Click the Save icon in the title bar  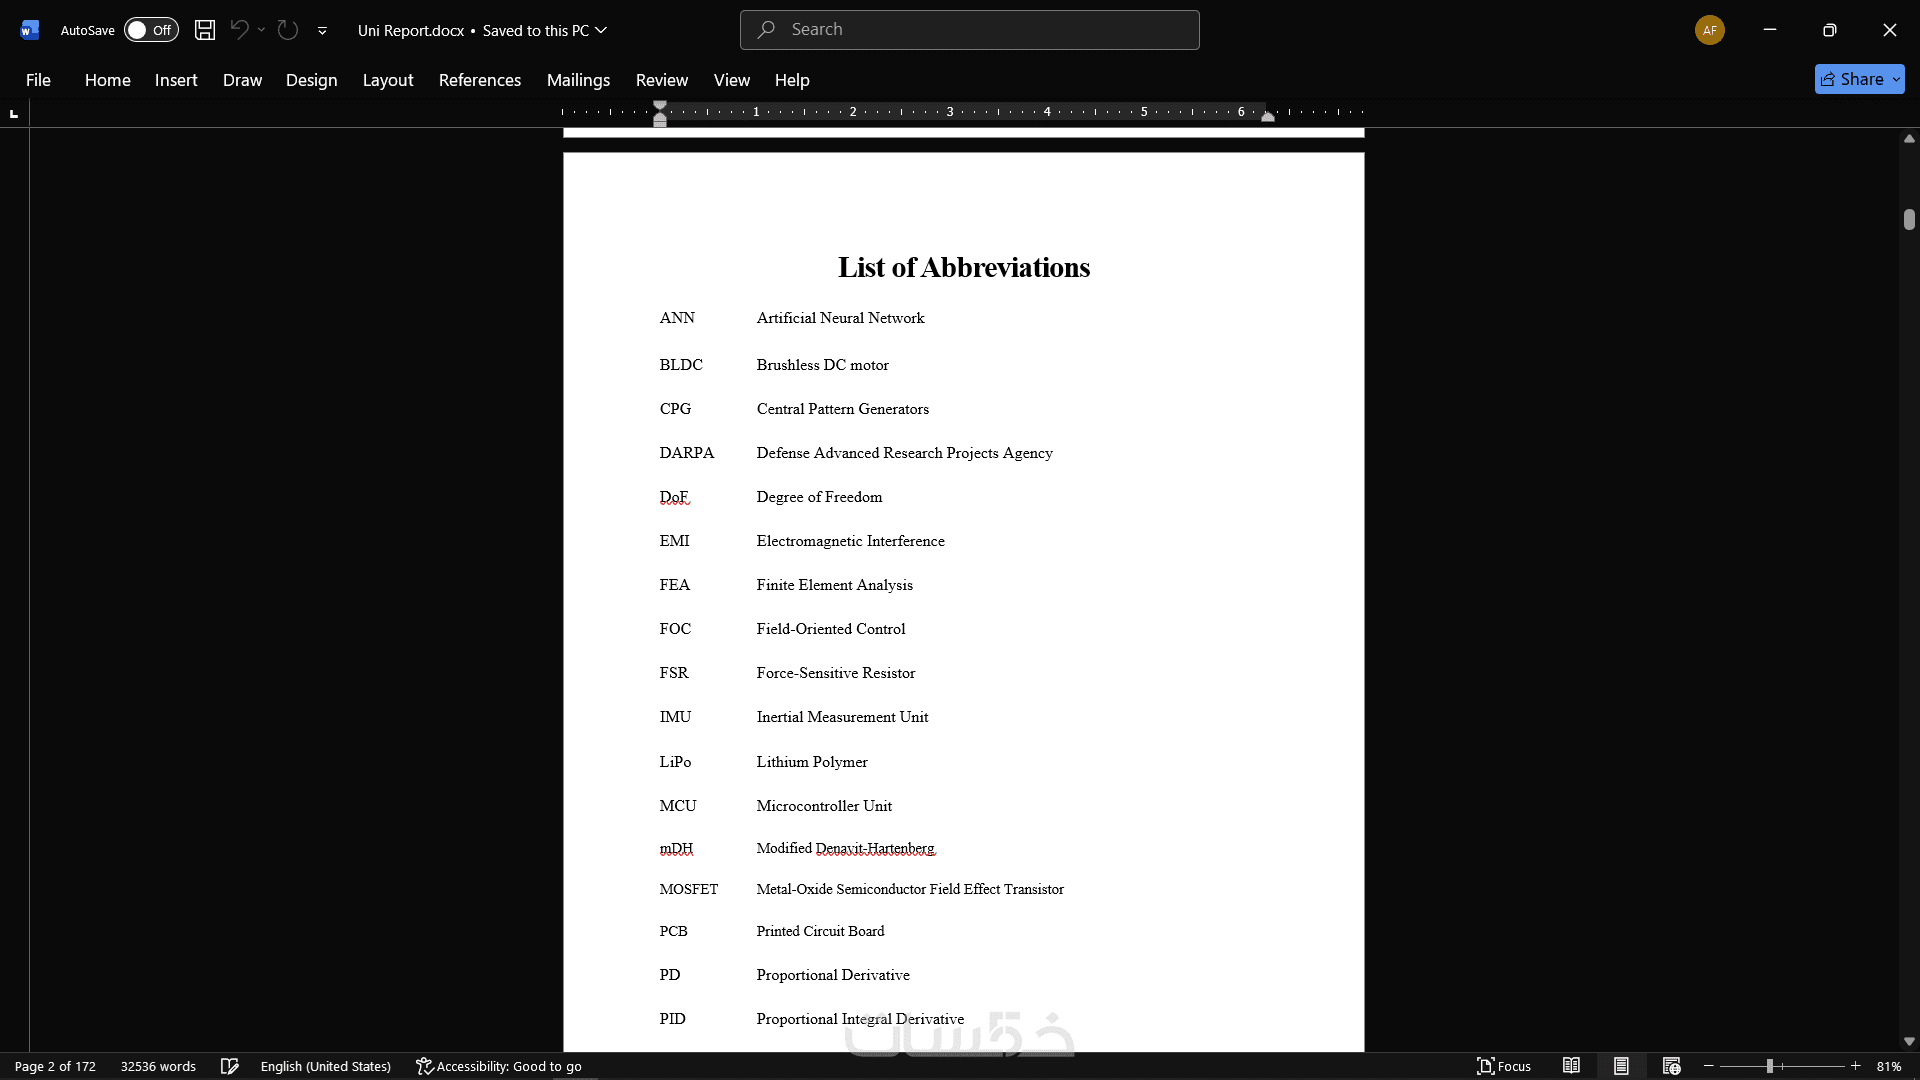click(x=205, y=30)
